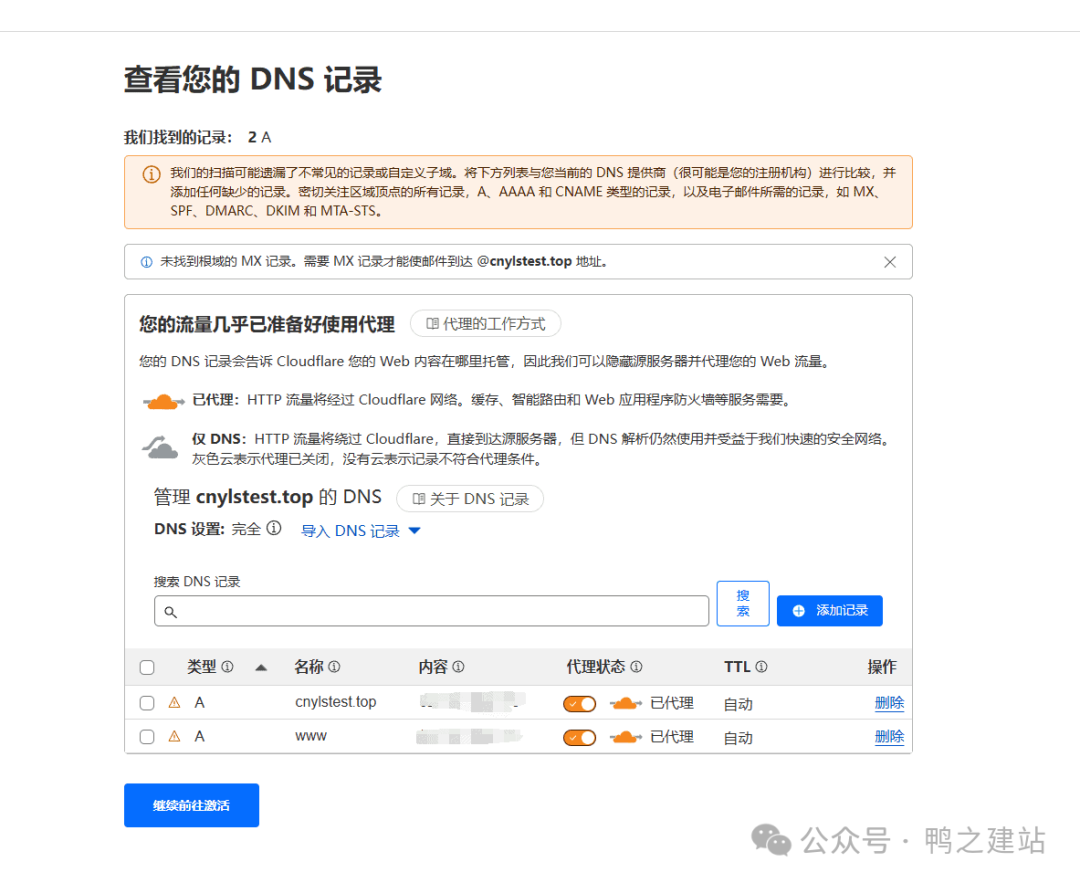Check the select-all checkbox in the table header
Screen dimensions: 1080x883
click(146, 666)
